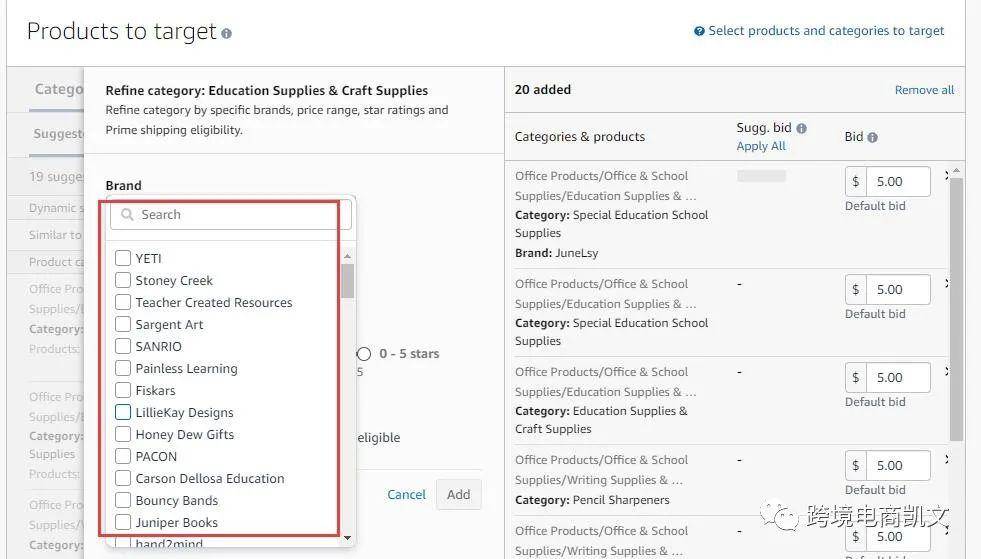The width and height of the screenshot is (981, 559).
Task: Select the LillieKay Designs checkbox
Action: click(x=123, y=412)
